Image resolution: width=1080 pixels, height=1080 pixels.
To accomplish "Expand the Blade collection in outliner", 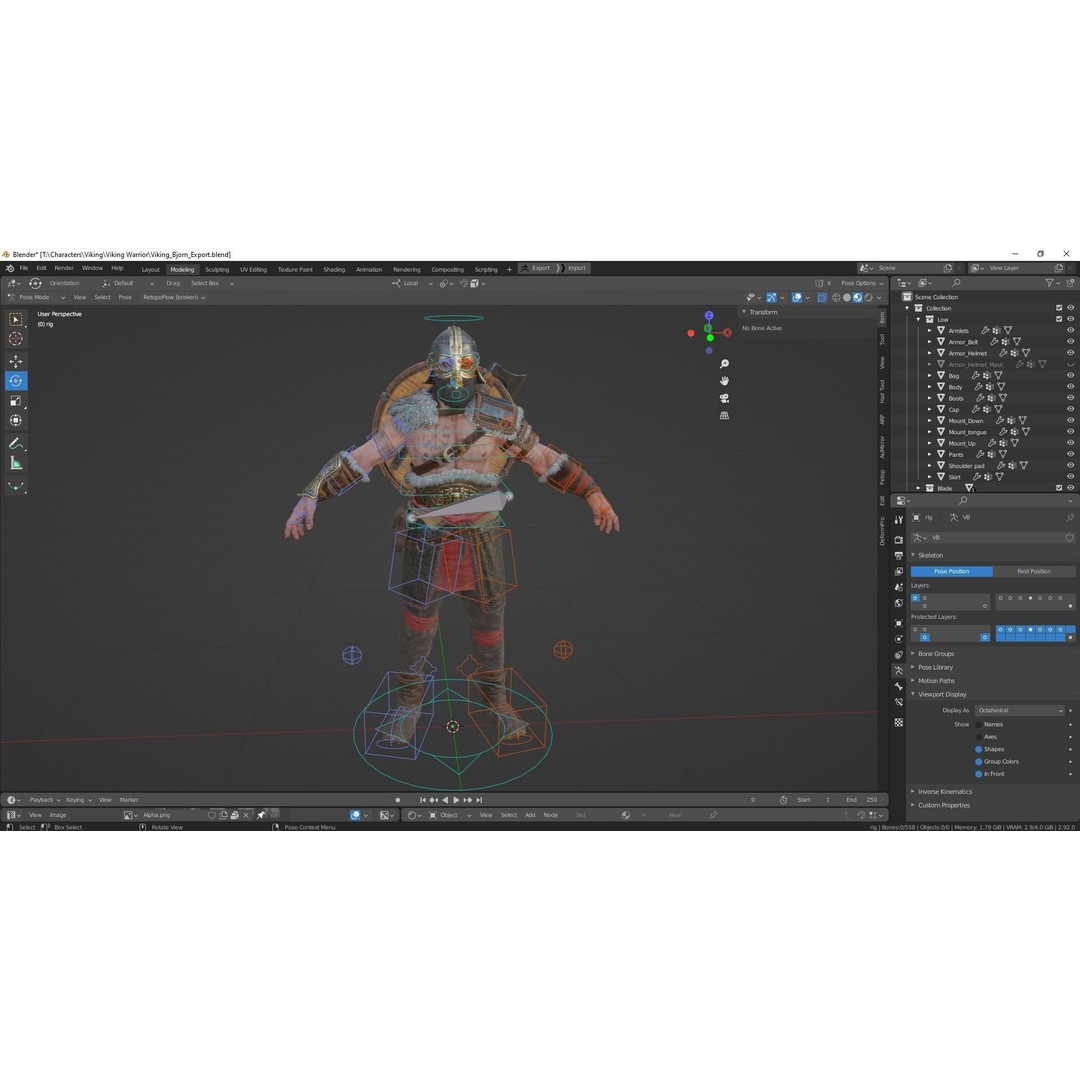I will pyautogui.click(x=918, y=488).
